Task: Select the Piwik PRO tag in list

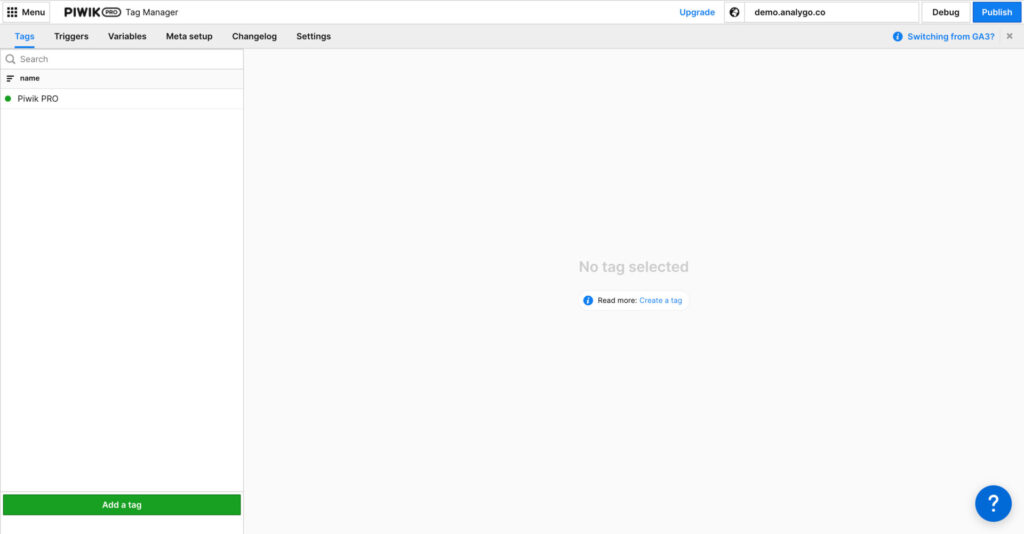Action: click(x=38, y=99)
